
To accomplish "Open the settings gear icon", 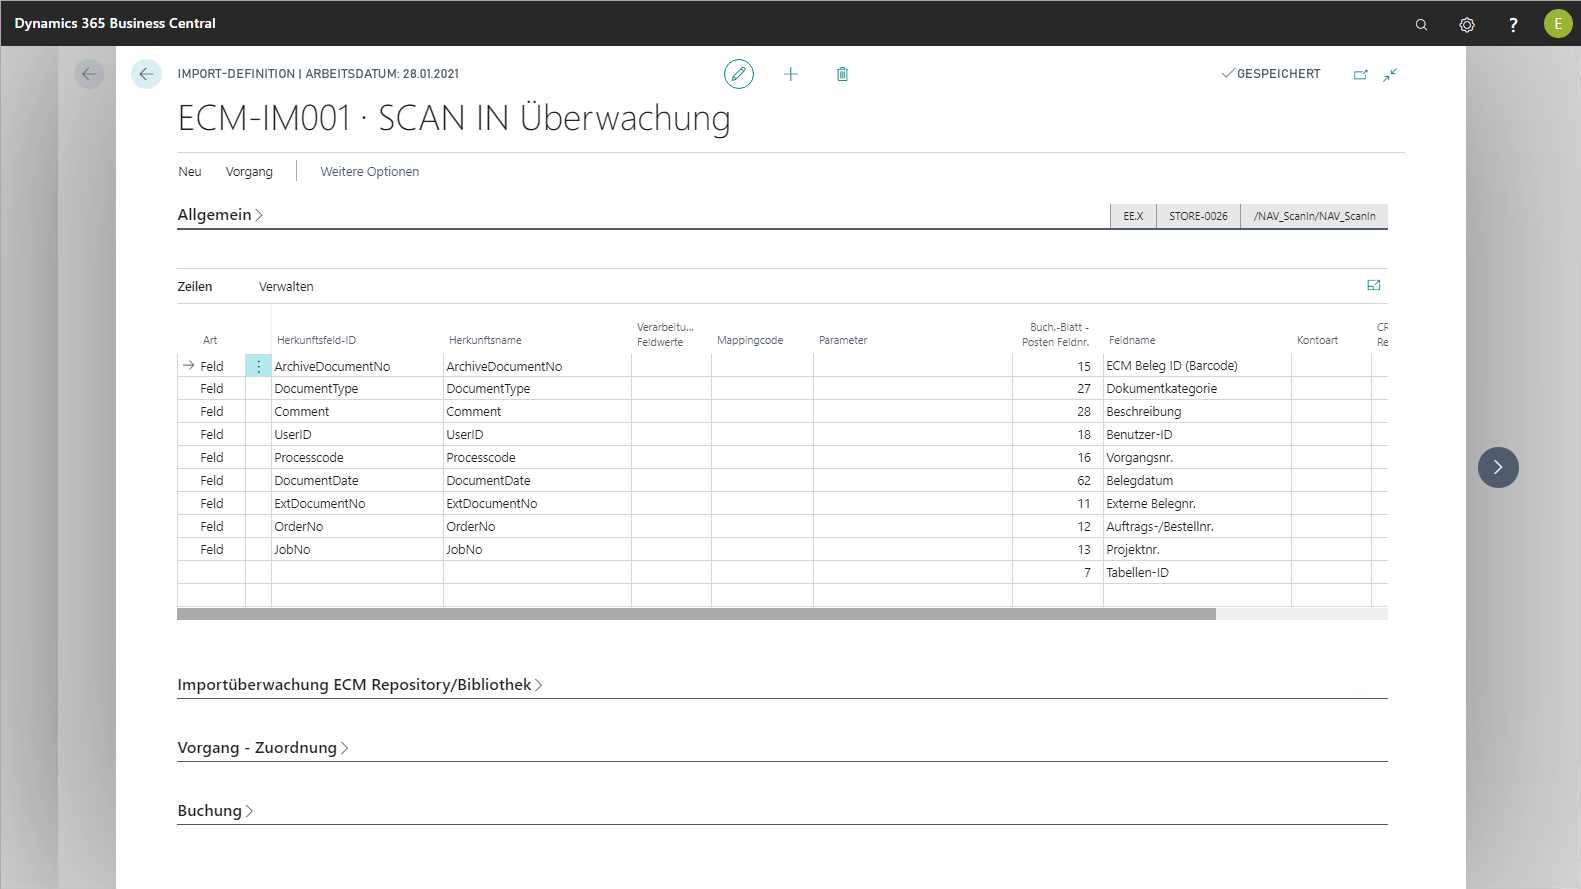I will point(1467,24).
